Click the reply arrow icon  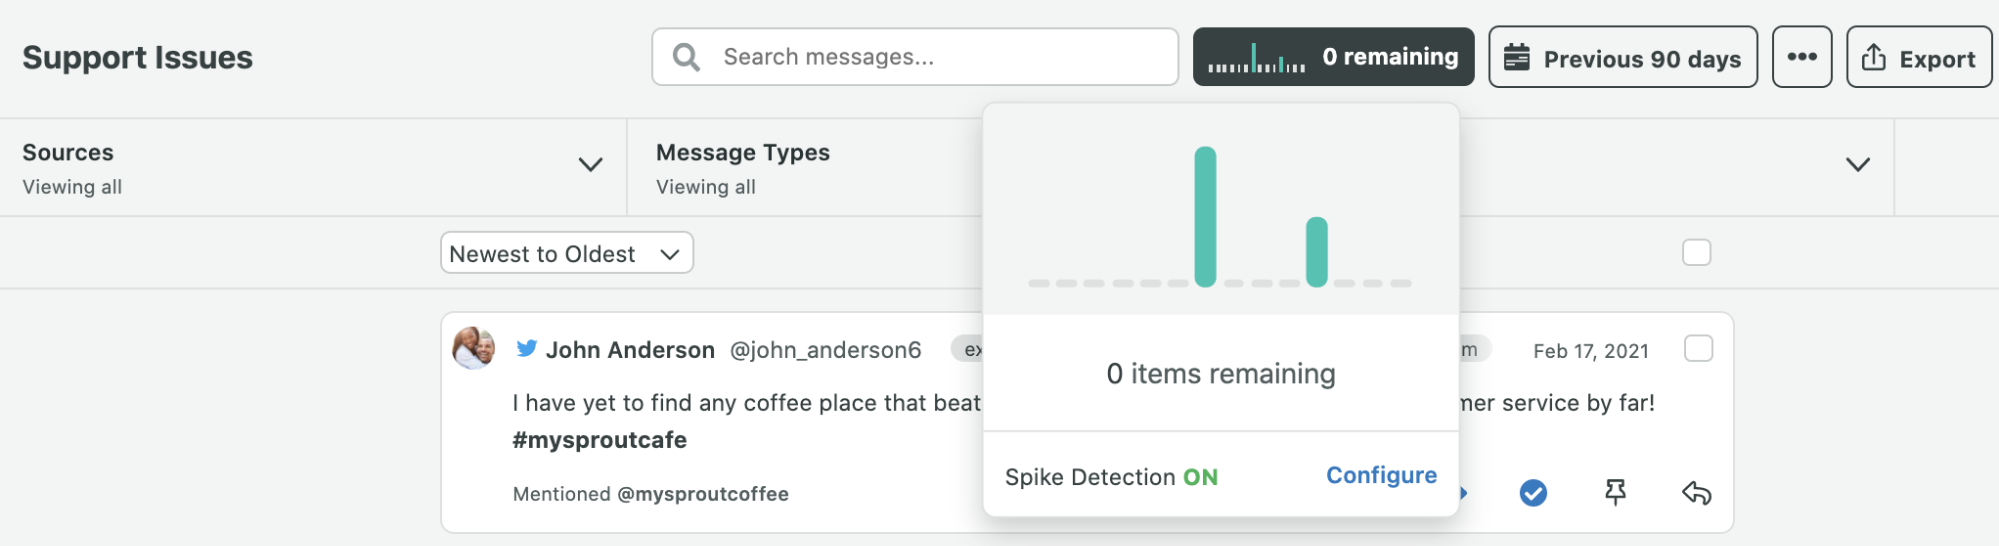point(1697,493)
